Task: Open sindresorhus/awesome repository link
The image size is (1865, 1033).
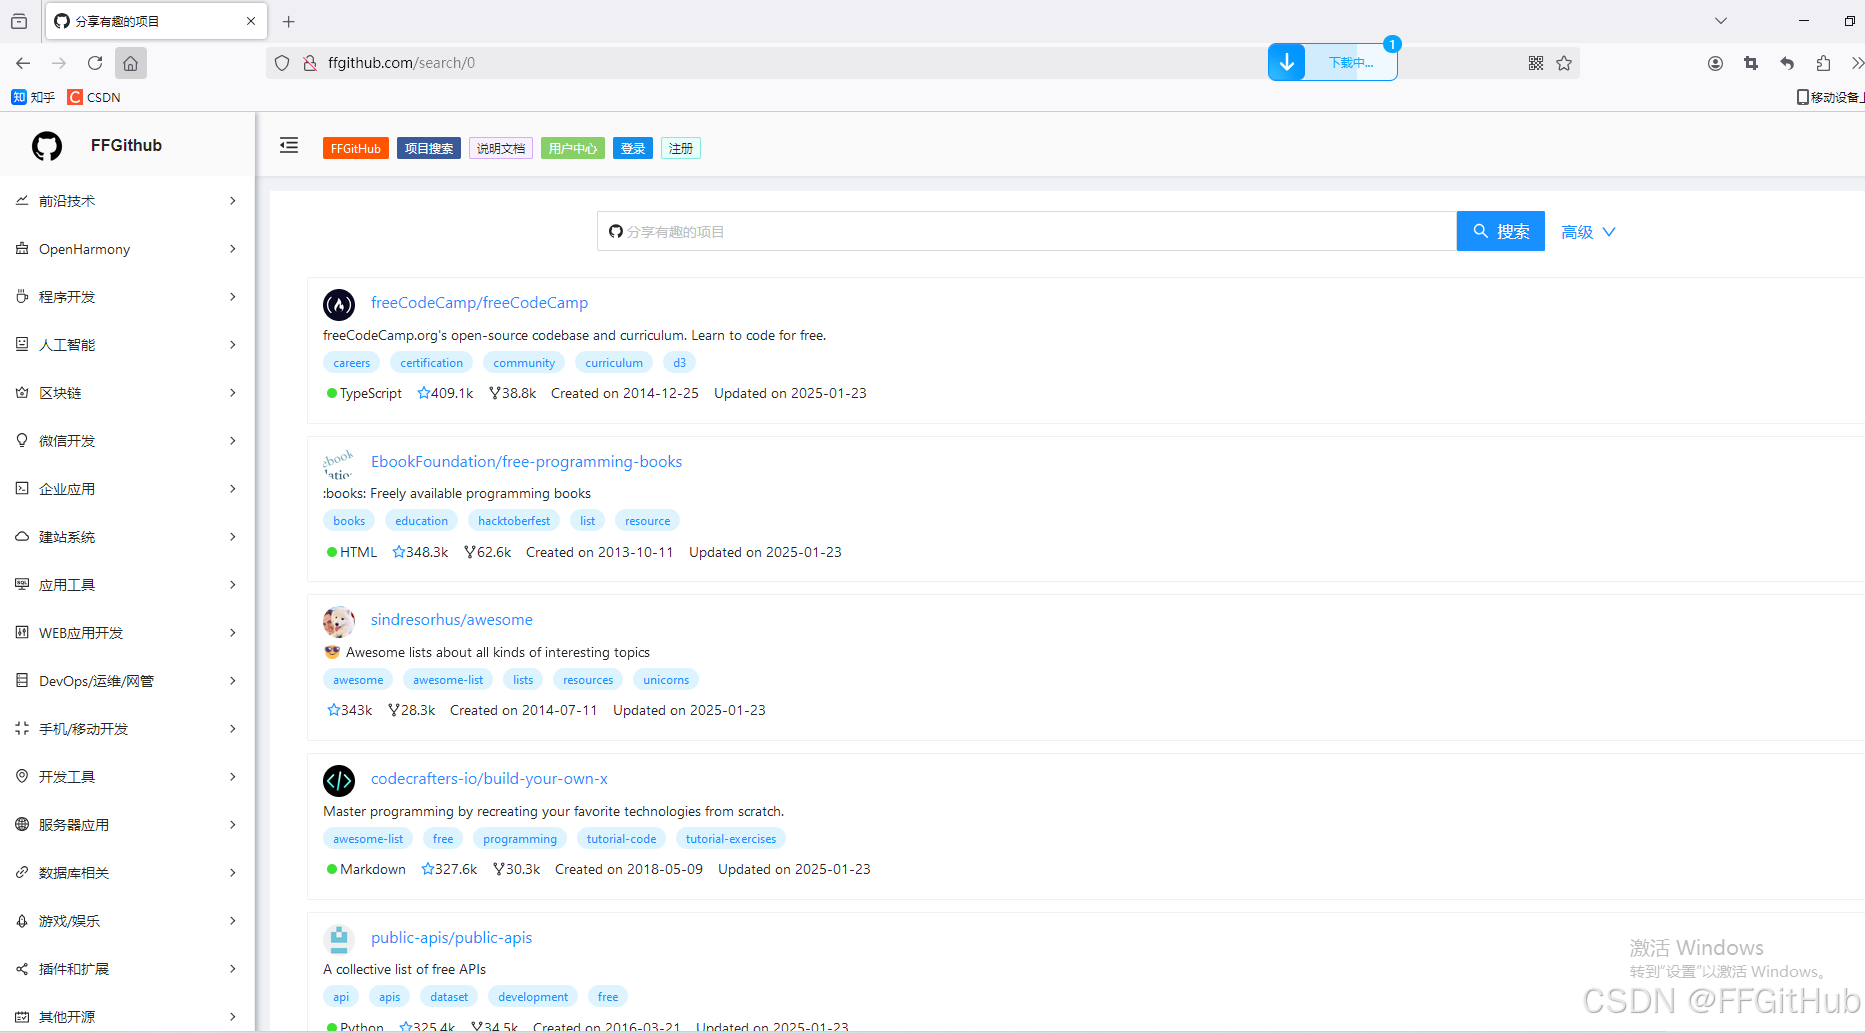Action: coord(452,620)
